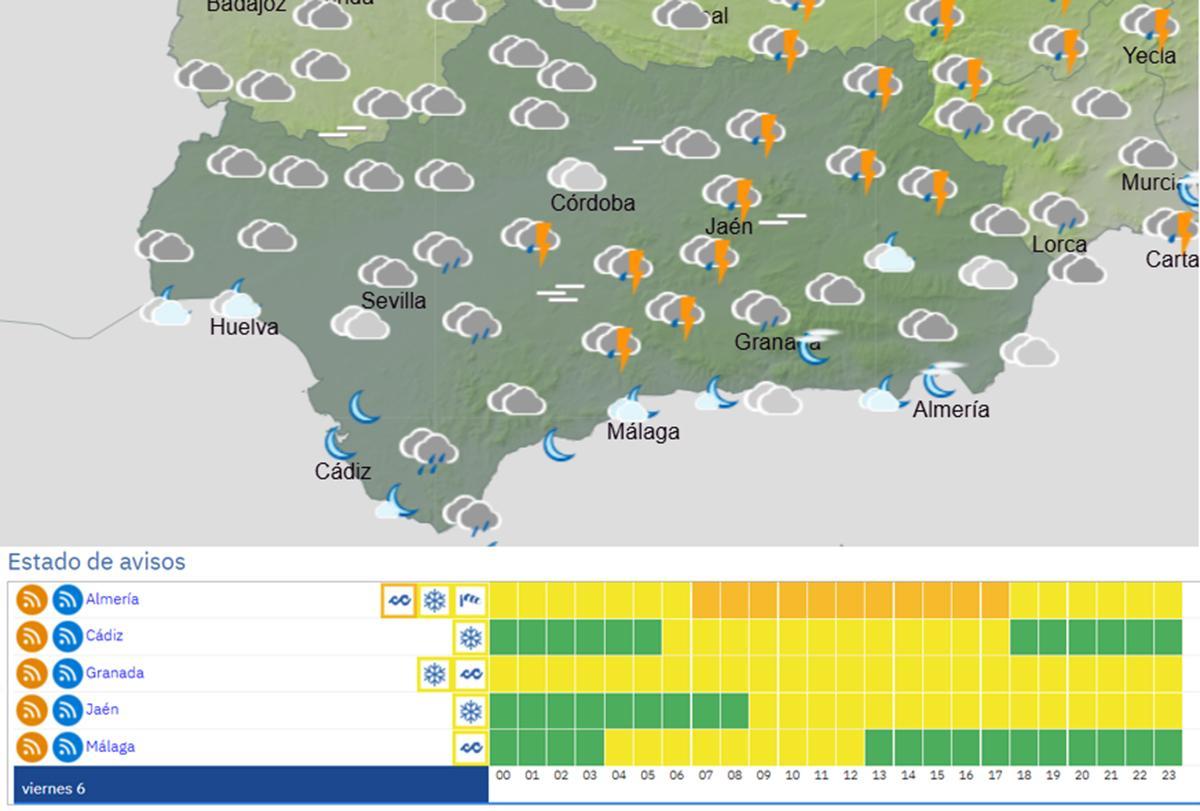Click the orange RSS feed icon for Almería
Image resolution: width=1200 pixels, height=811 pixels.
tap(32, 600)
